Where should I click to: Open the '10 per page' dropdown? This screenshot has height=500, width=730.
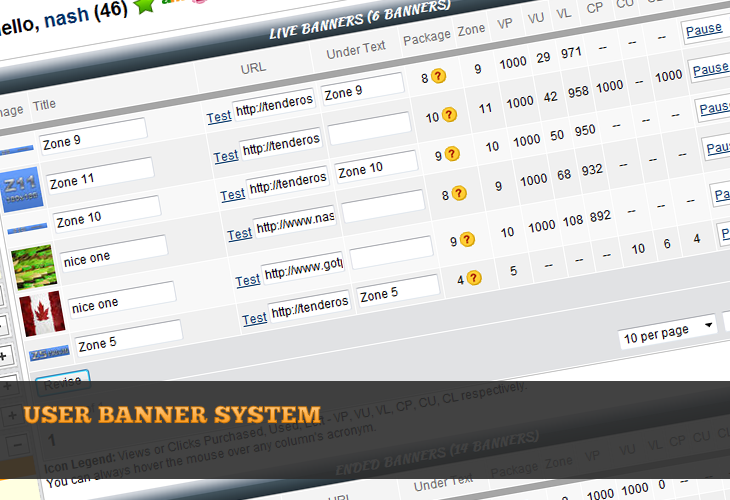click(667, 332)
